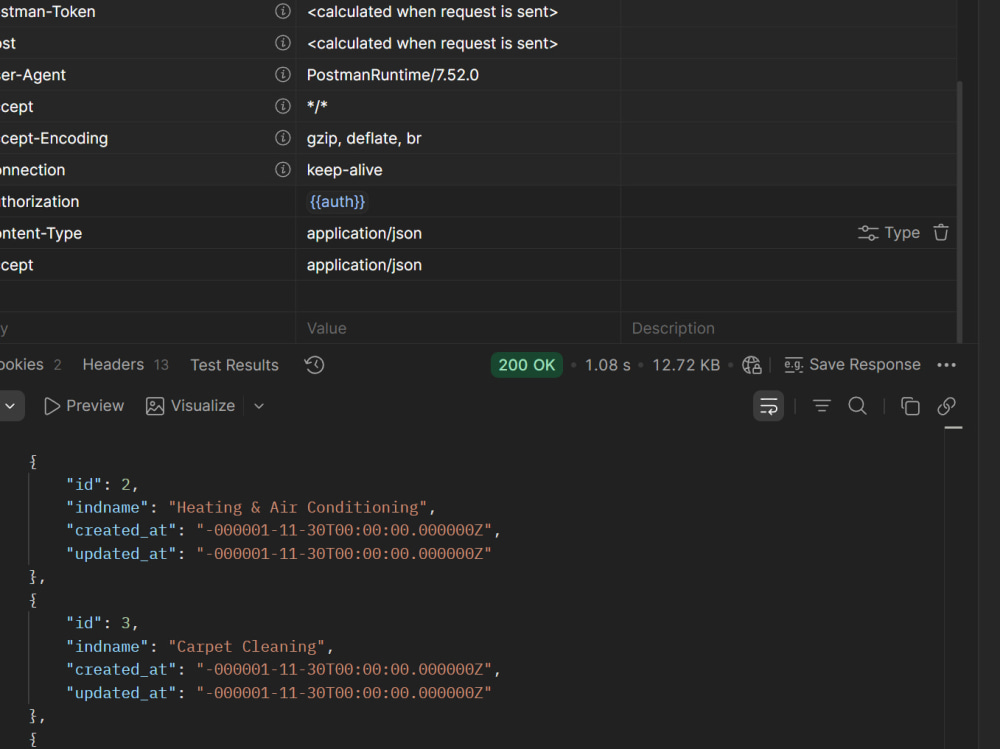Screen dimensions: 1000x749
Task: Click the empty Value field in new header row
Action: coord(458,328)
